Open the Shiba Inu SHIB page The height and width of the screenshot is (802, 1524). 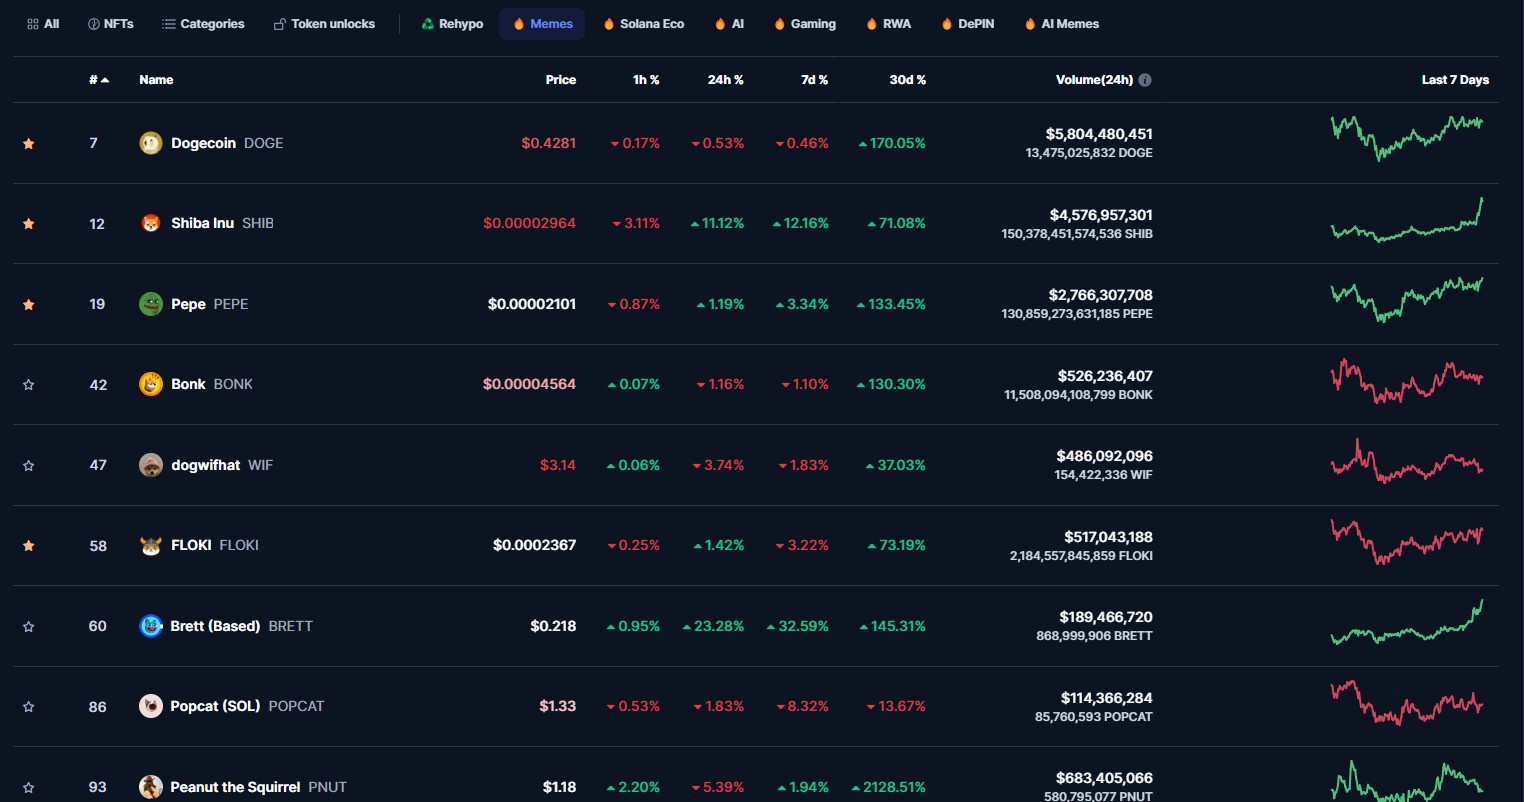click(x=222, y=224)
